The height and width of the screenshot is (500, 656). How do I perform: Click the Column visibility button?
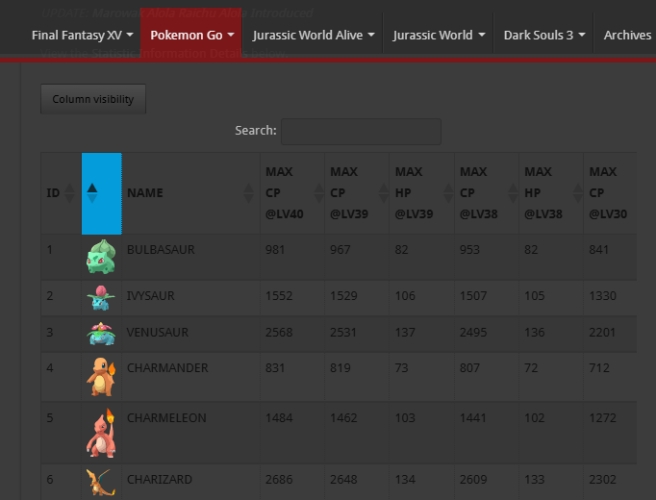pos(93,99)
